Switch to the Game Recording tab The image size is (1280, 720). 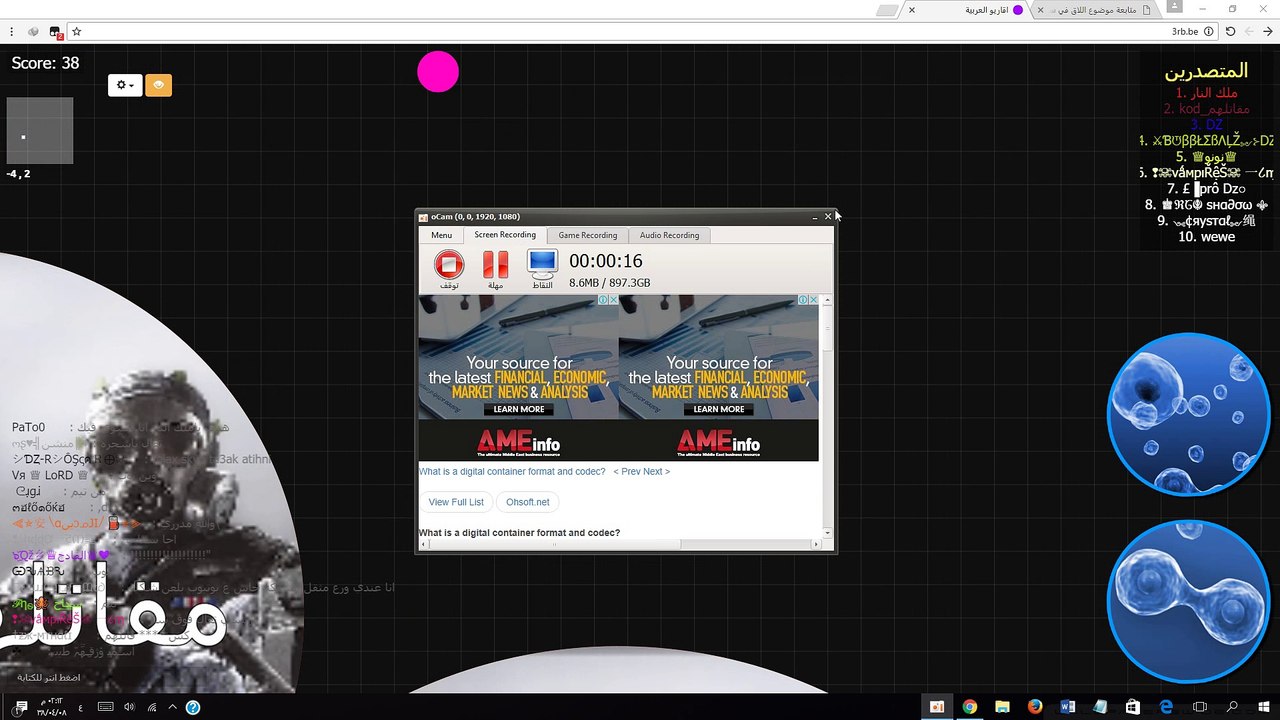coord(588,235)
